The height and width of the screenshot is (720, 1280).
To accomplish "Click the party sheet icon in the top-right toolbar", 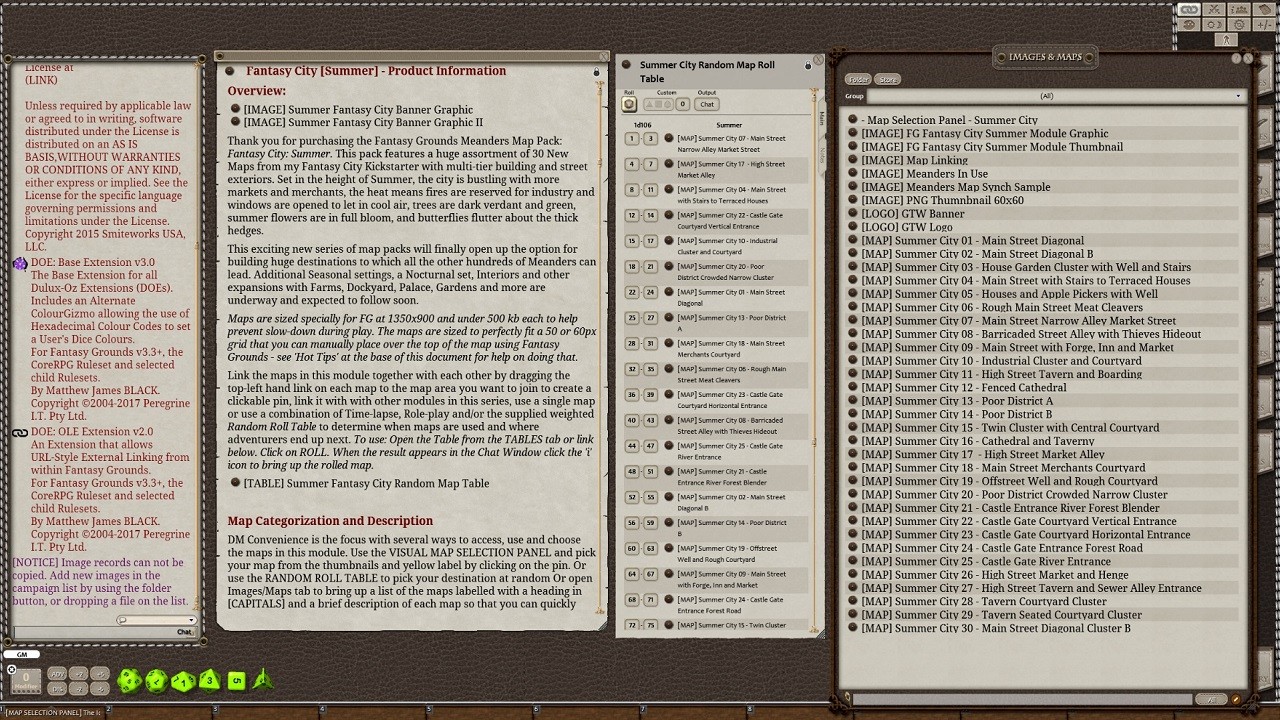I will click(x=1238, y=9).
